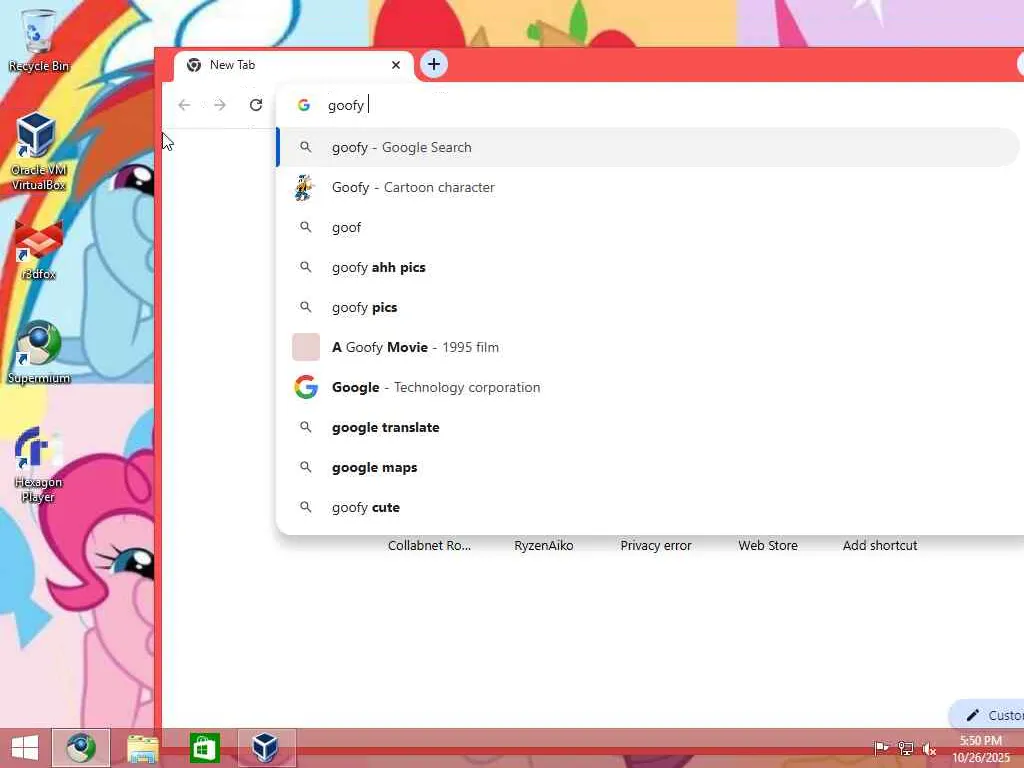Click the Google logo in suggestions list

tap(306, 387)
